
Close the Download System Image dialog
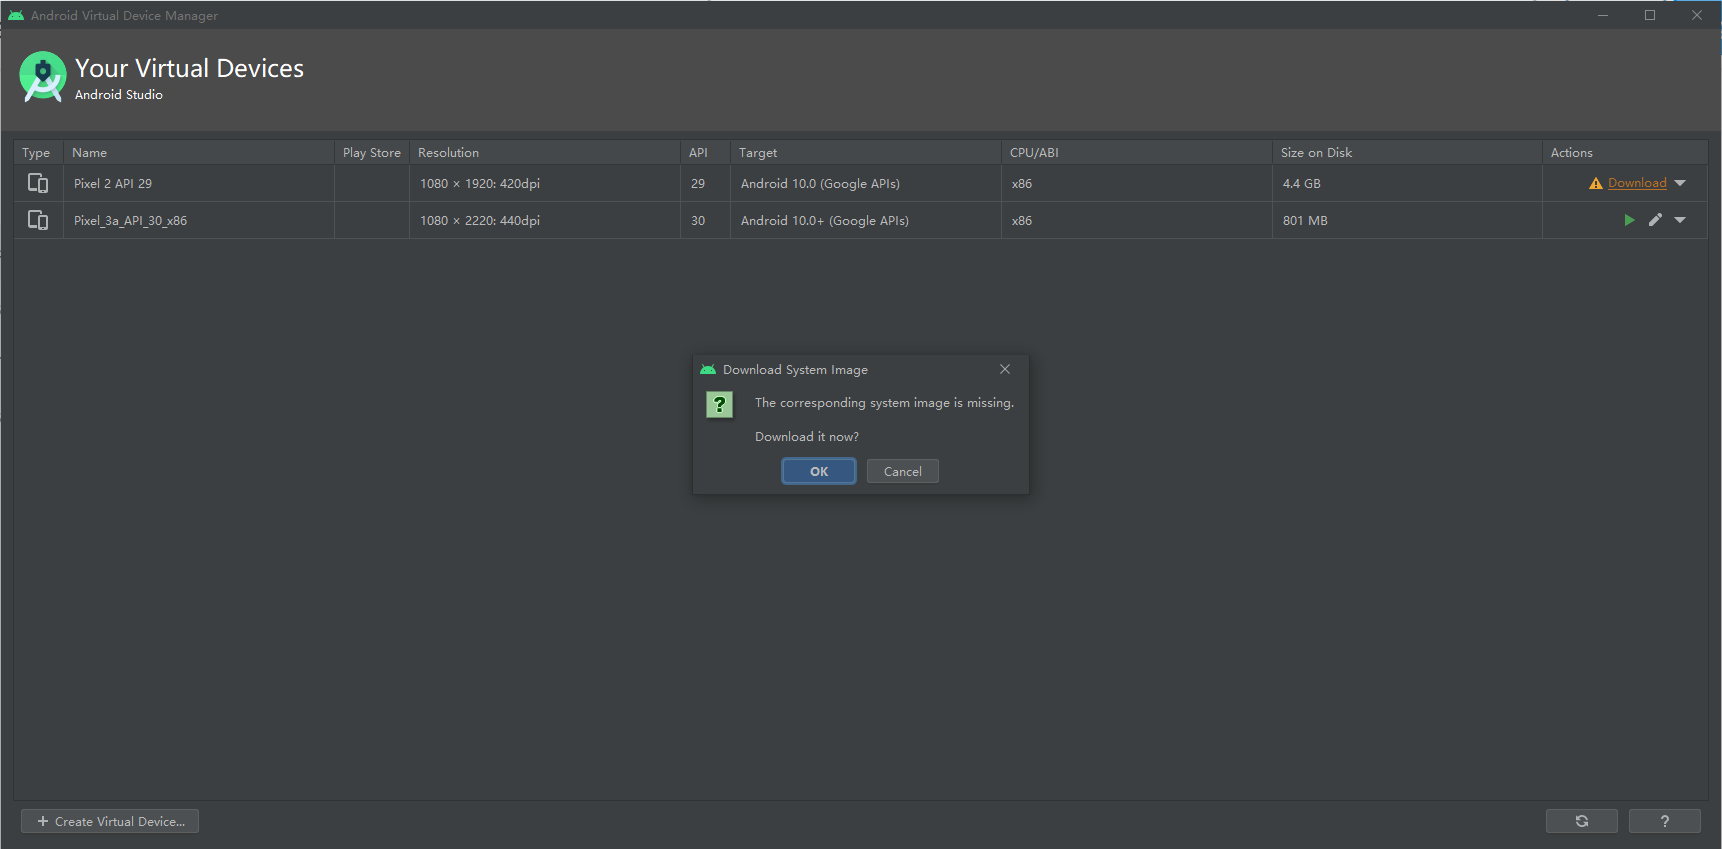point(1005,369)
